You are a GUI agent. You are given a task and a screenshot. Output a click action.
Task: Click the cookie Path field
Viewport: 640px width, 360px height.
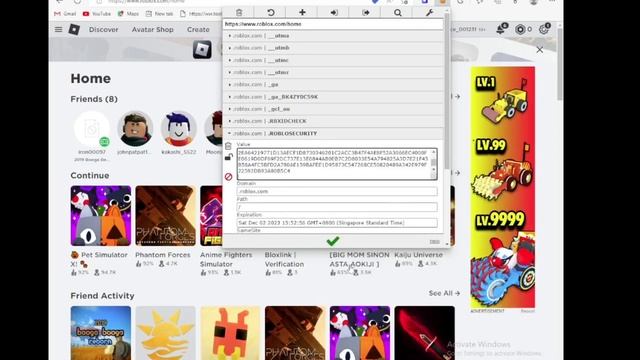[x=337, y=207]
